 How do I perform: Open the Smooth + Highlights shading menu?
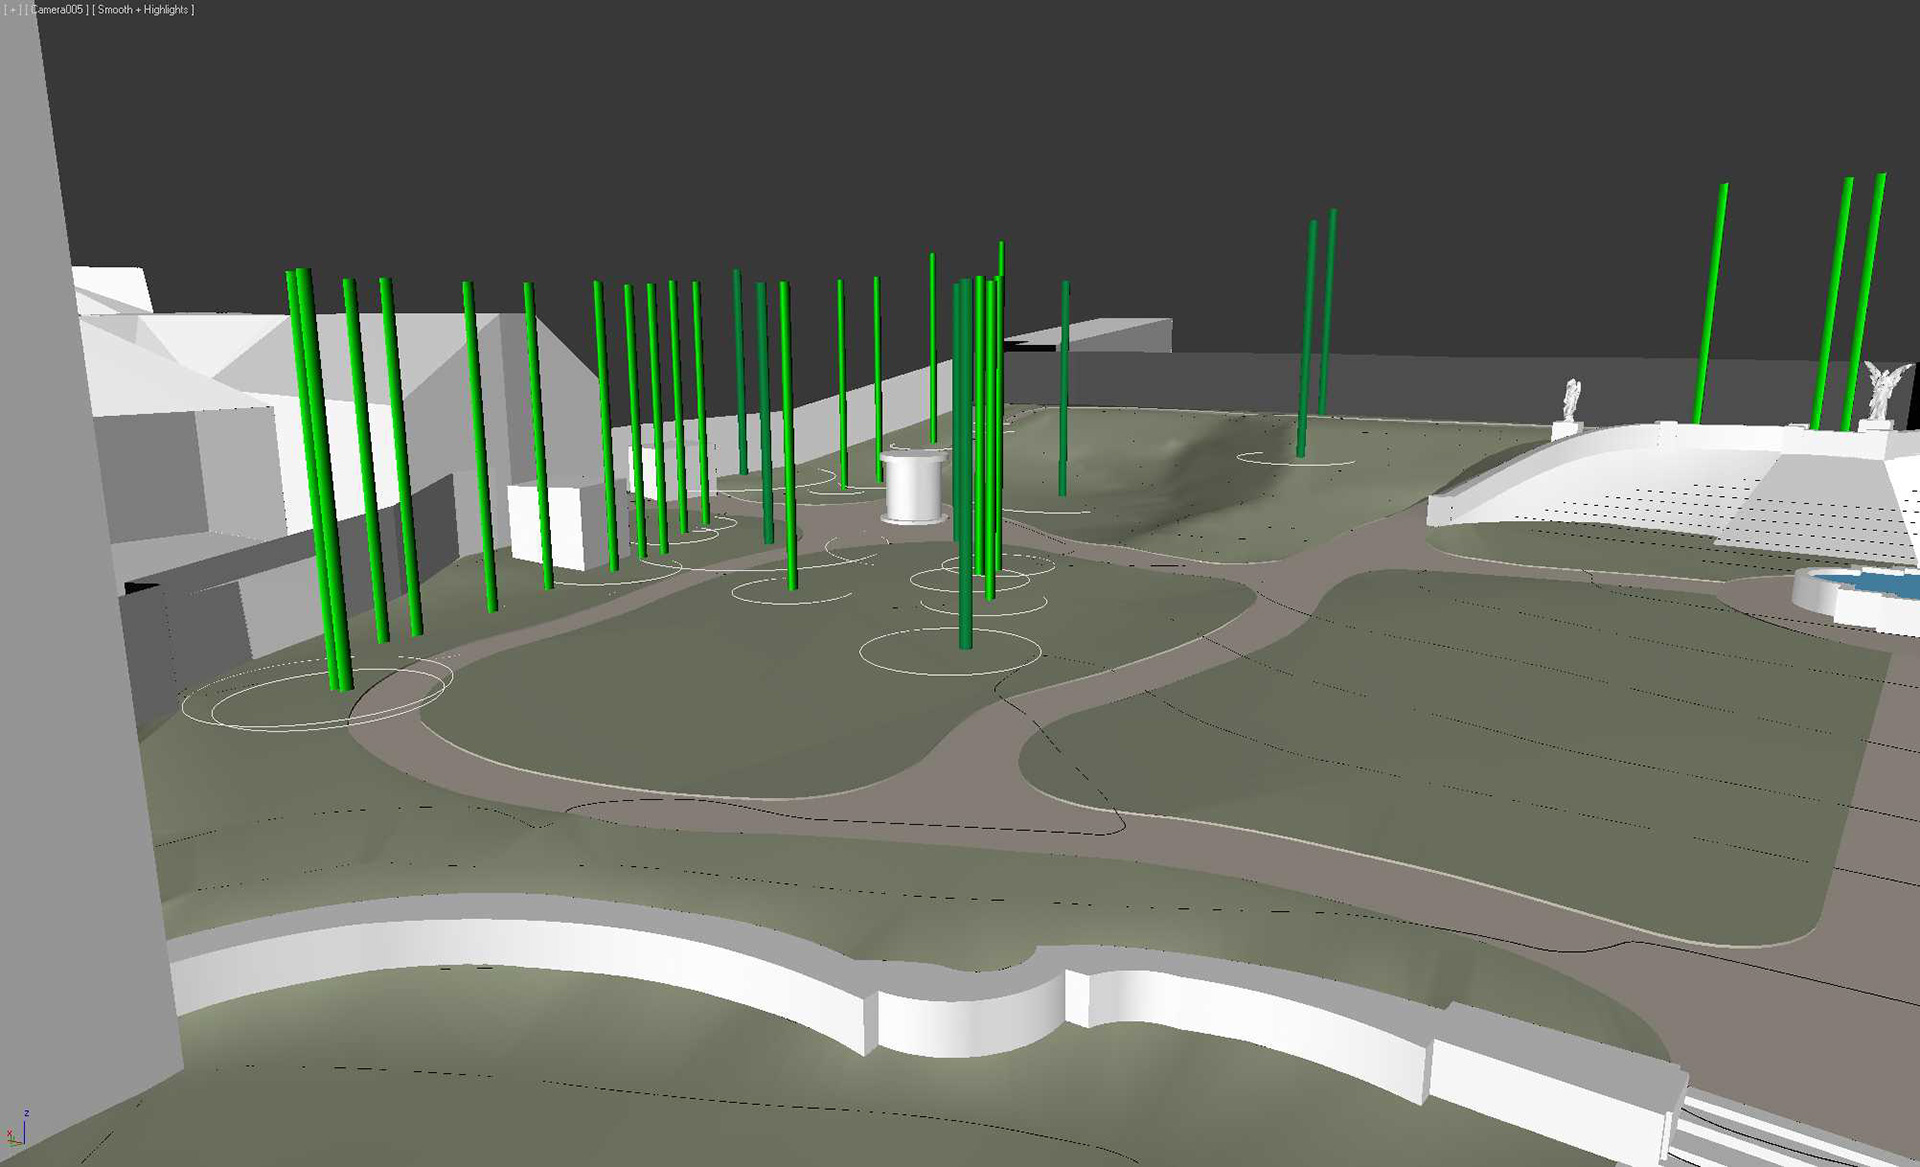pyautogui.click(x=144, y=10)
